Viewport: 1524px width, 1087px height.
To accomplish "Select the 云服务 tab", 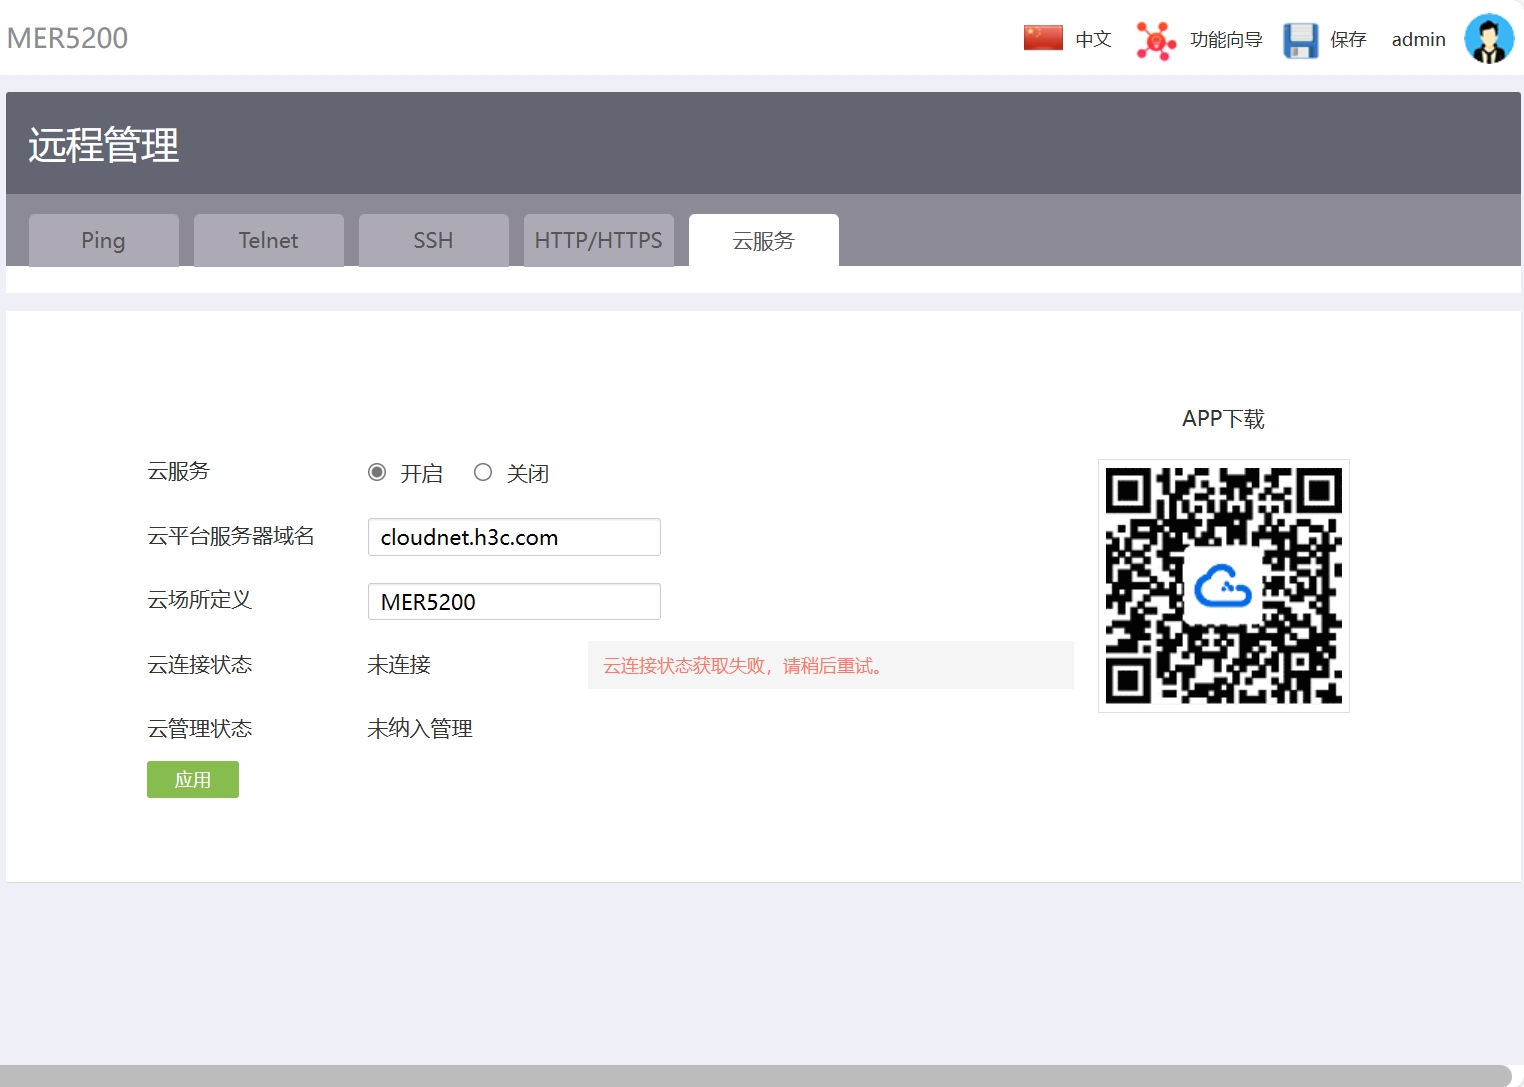I will 764,240.
